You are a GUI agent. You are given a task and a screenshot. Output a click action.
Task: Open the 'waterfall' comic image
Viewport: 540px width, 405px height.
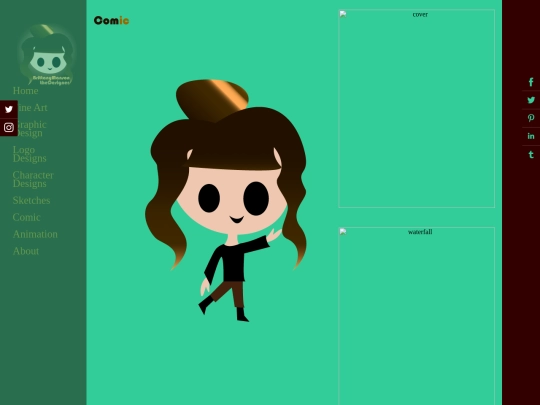tap(417, 316)
